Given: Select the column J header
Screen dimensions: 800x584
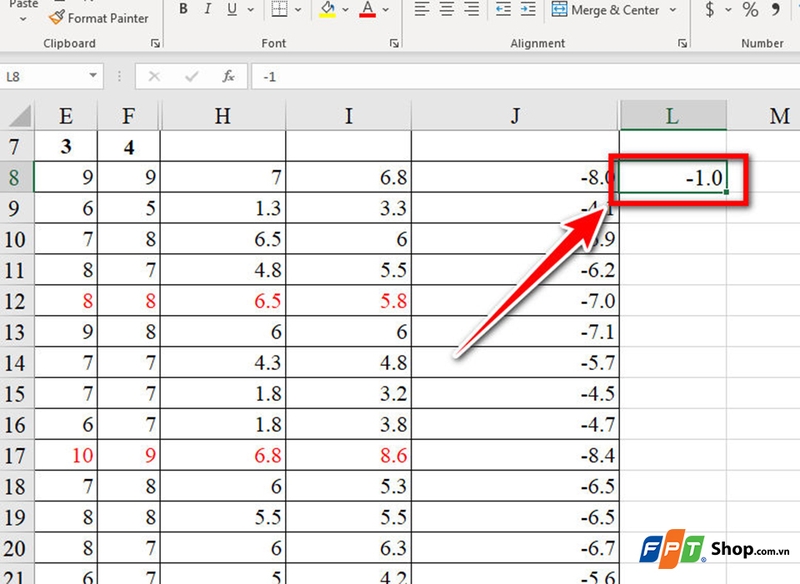Looking at the screenshot, I should point(514,115).
